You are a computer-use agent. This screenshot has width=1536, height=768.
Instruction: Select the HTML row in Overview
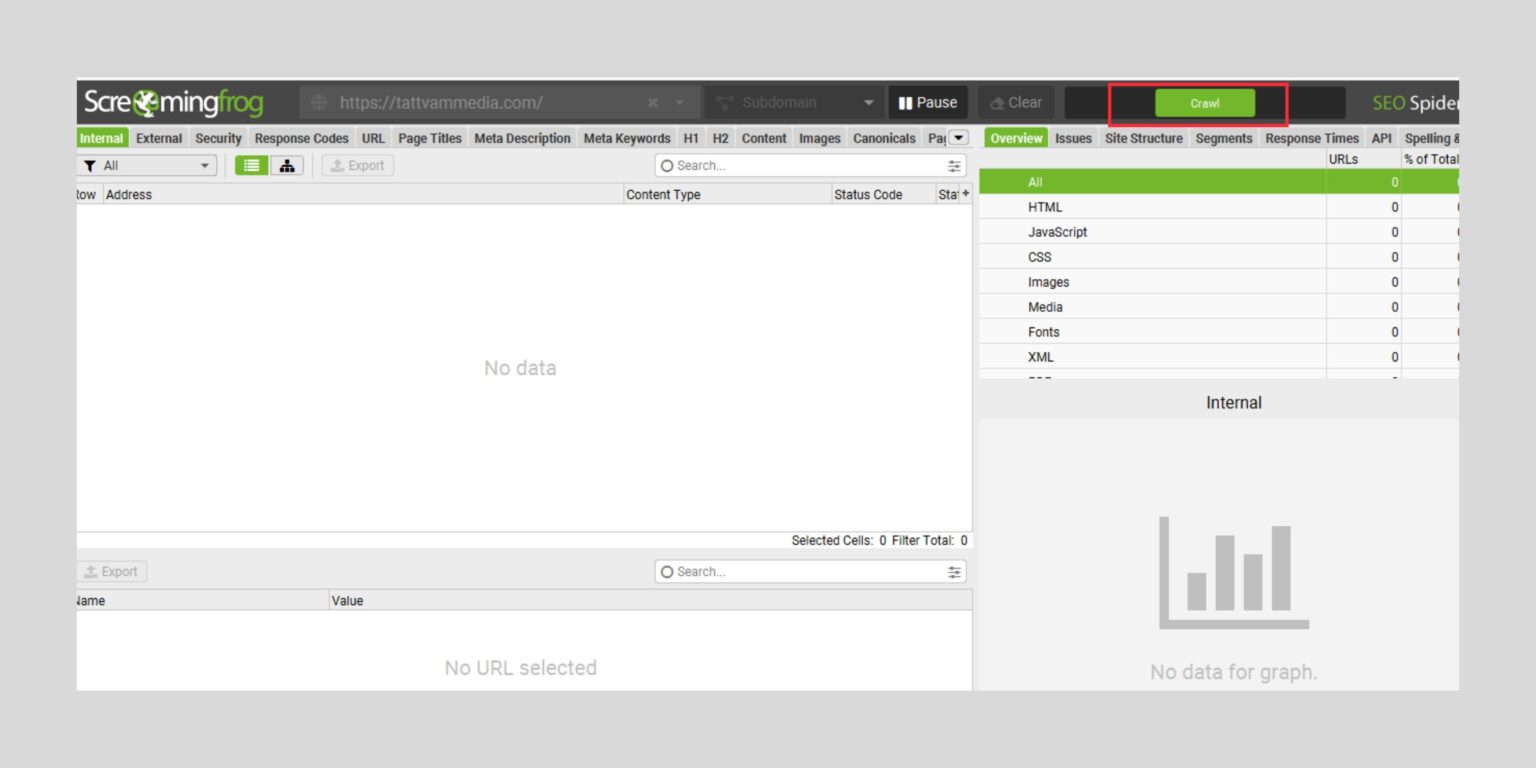coord(1045,207)
